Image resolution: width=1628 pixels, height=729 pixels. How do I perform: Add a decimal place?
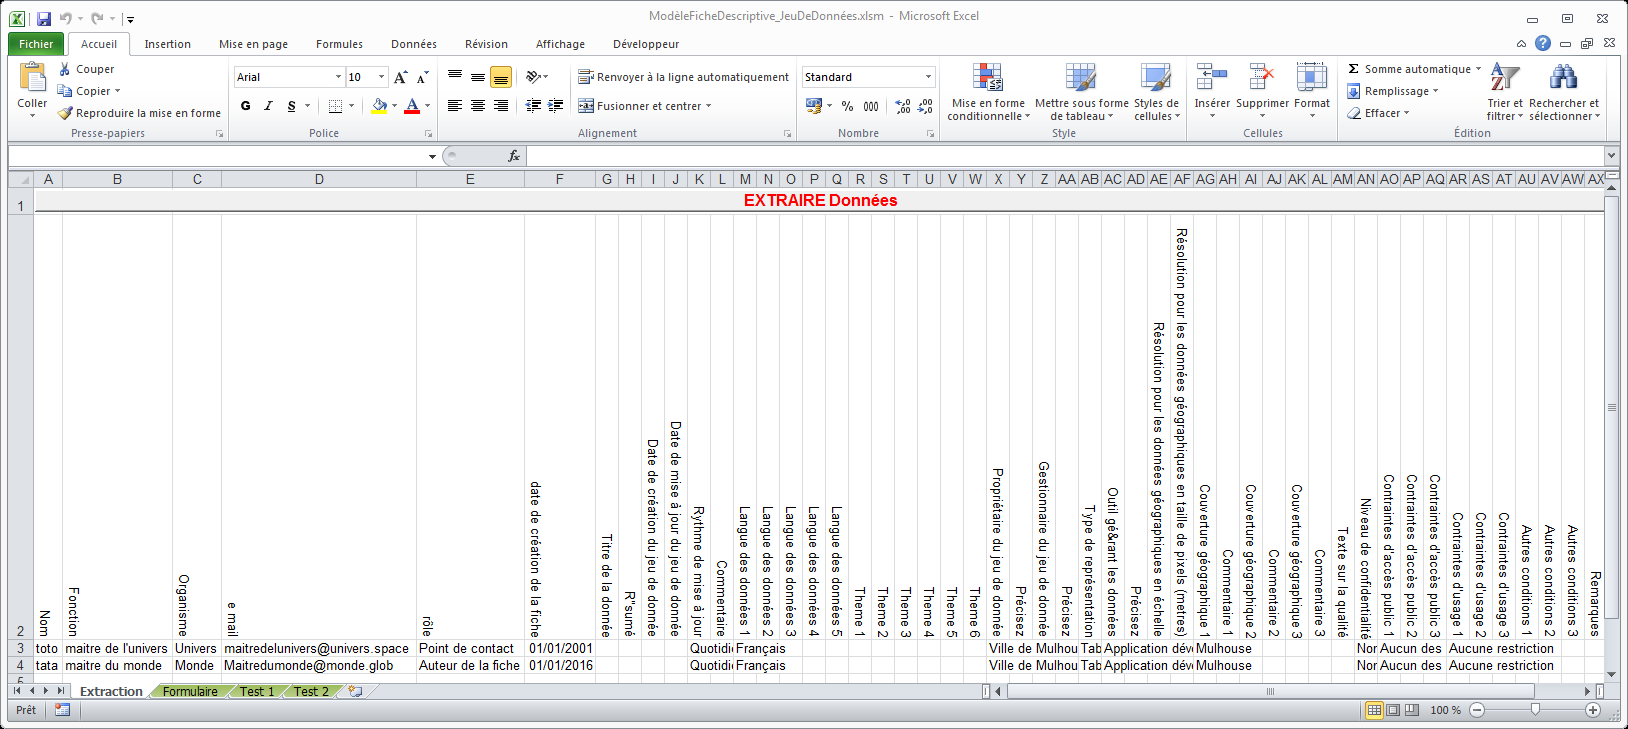903,106
